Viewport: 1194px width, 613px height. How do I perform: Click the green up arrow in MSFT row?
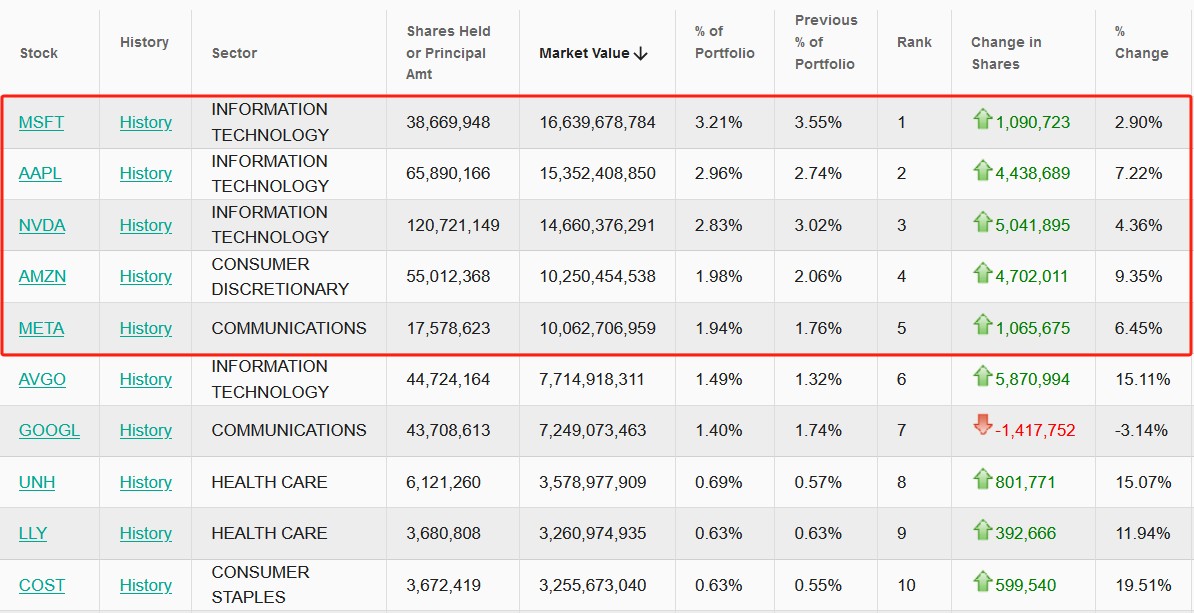point(982,120)
